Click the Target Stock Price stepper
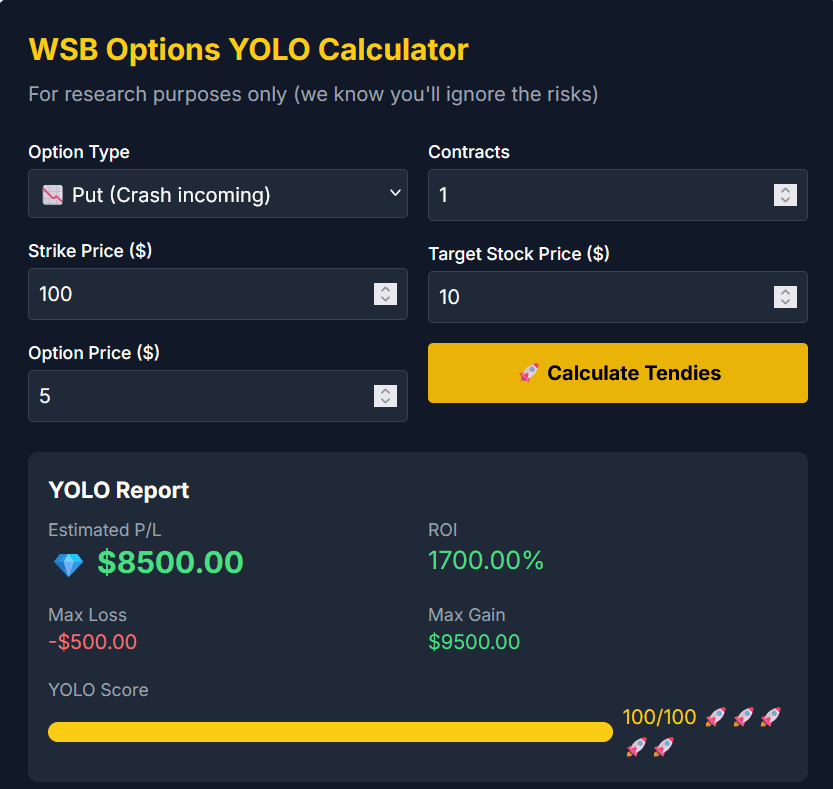Image resolution: width=833 pixels, height=789 pixels. click(785, 297)
